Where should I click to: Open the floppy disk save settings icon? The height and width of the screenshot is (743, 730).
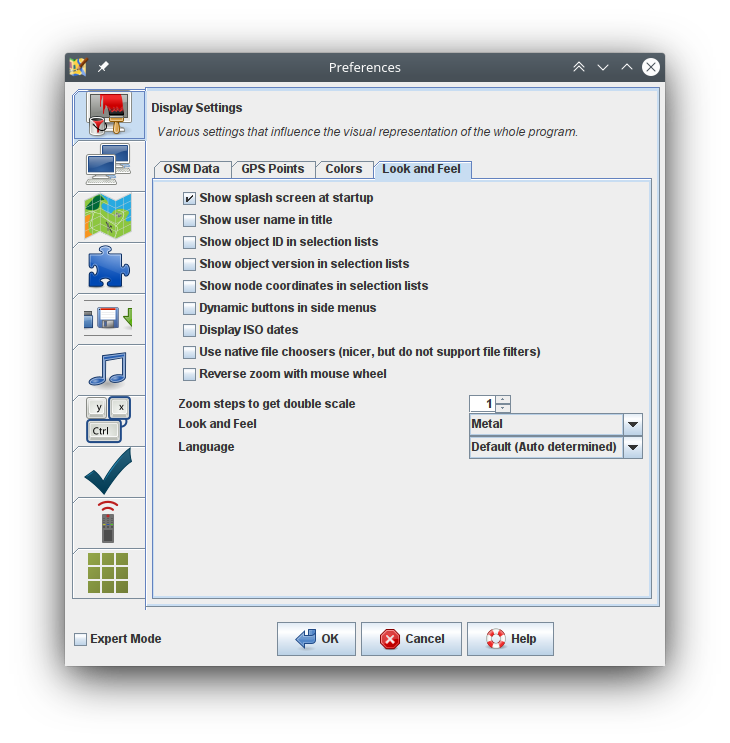(108, 318)
